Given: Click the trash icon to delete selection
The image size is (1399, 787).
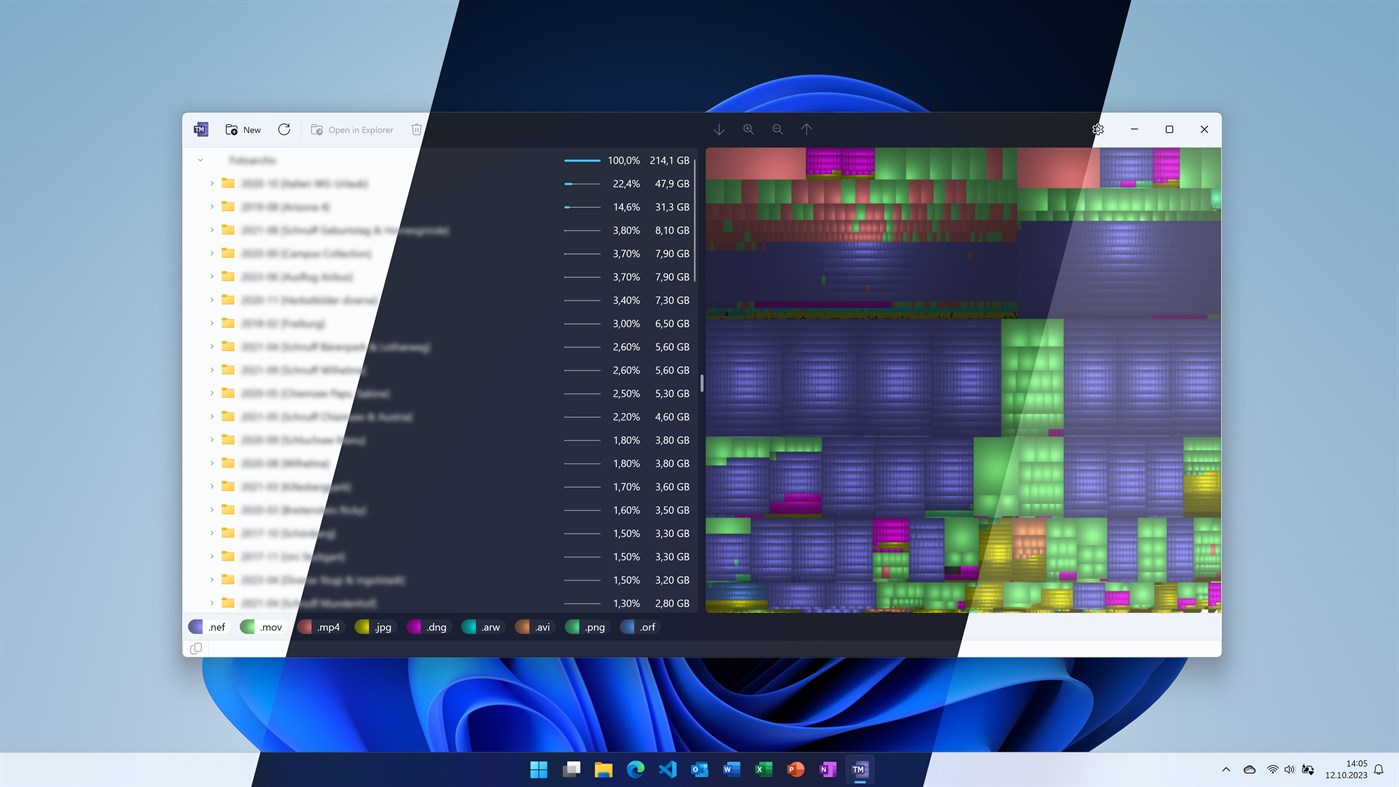Looking at the screenshot, I should coord(416,129).
